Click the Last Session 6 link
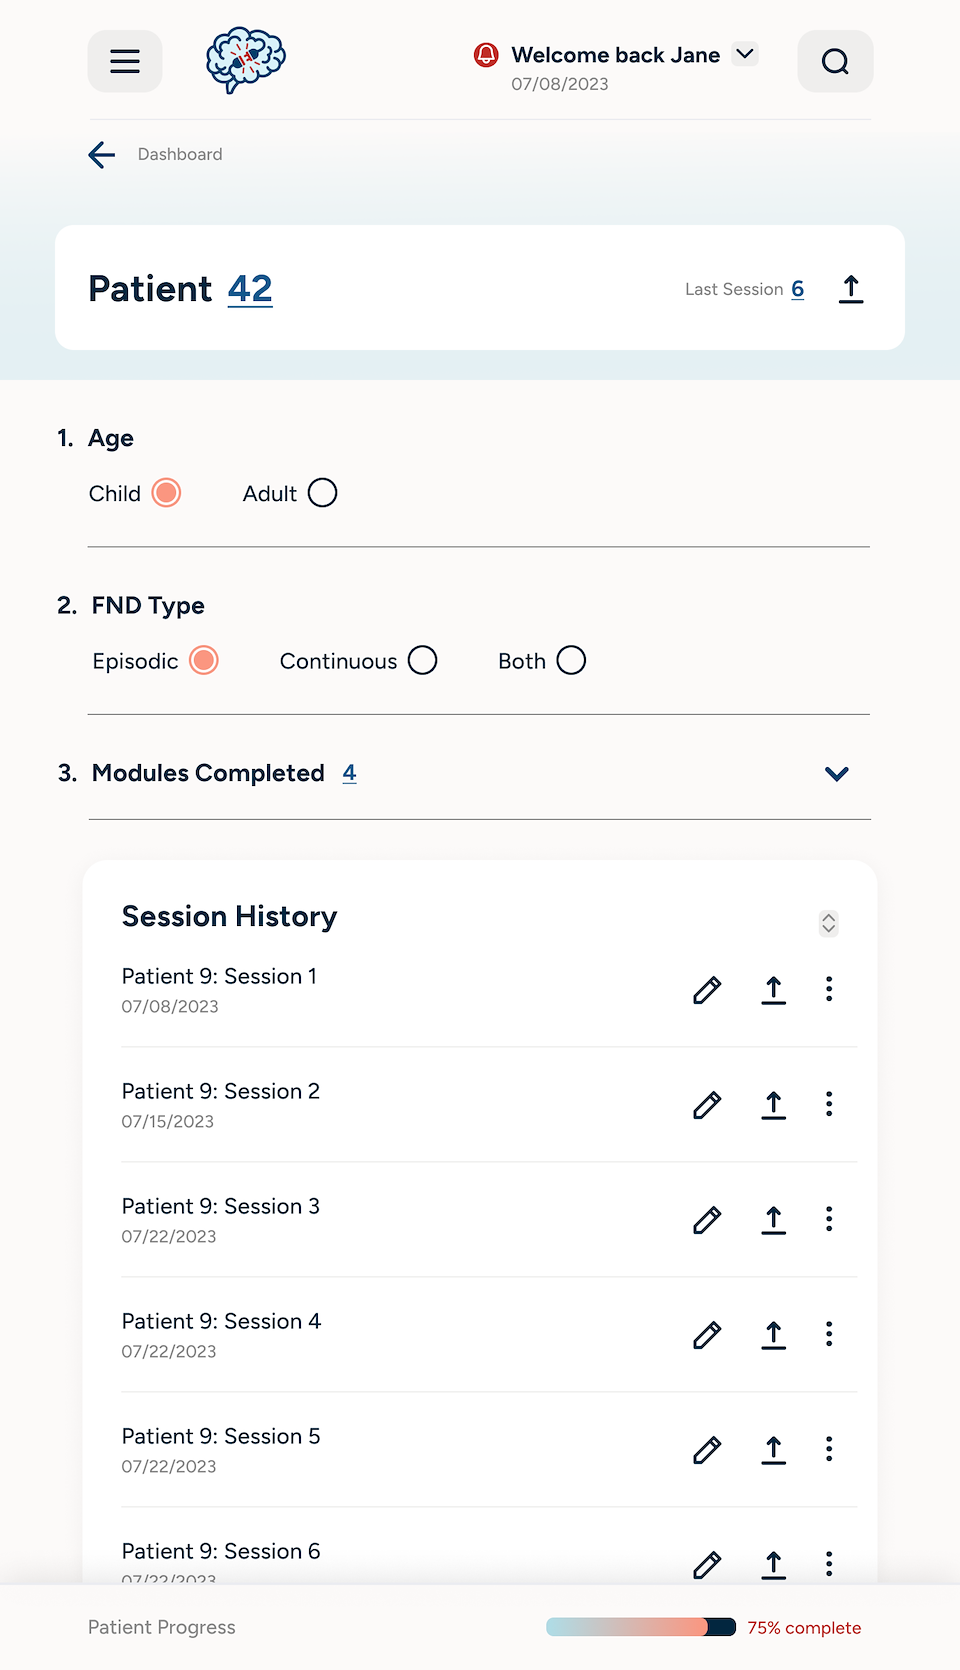Viewport: 960px width, 1670px height. tap(797, 289)
